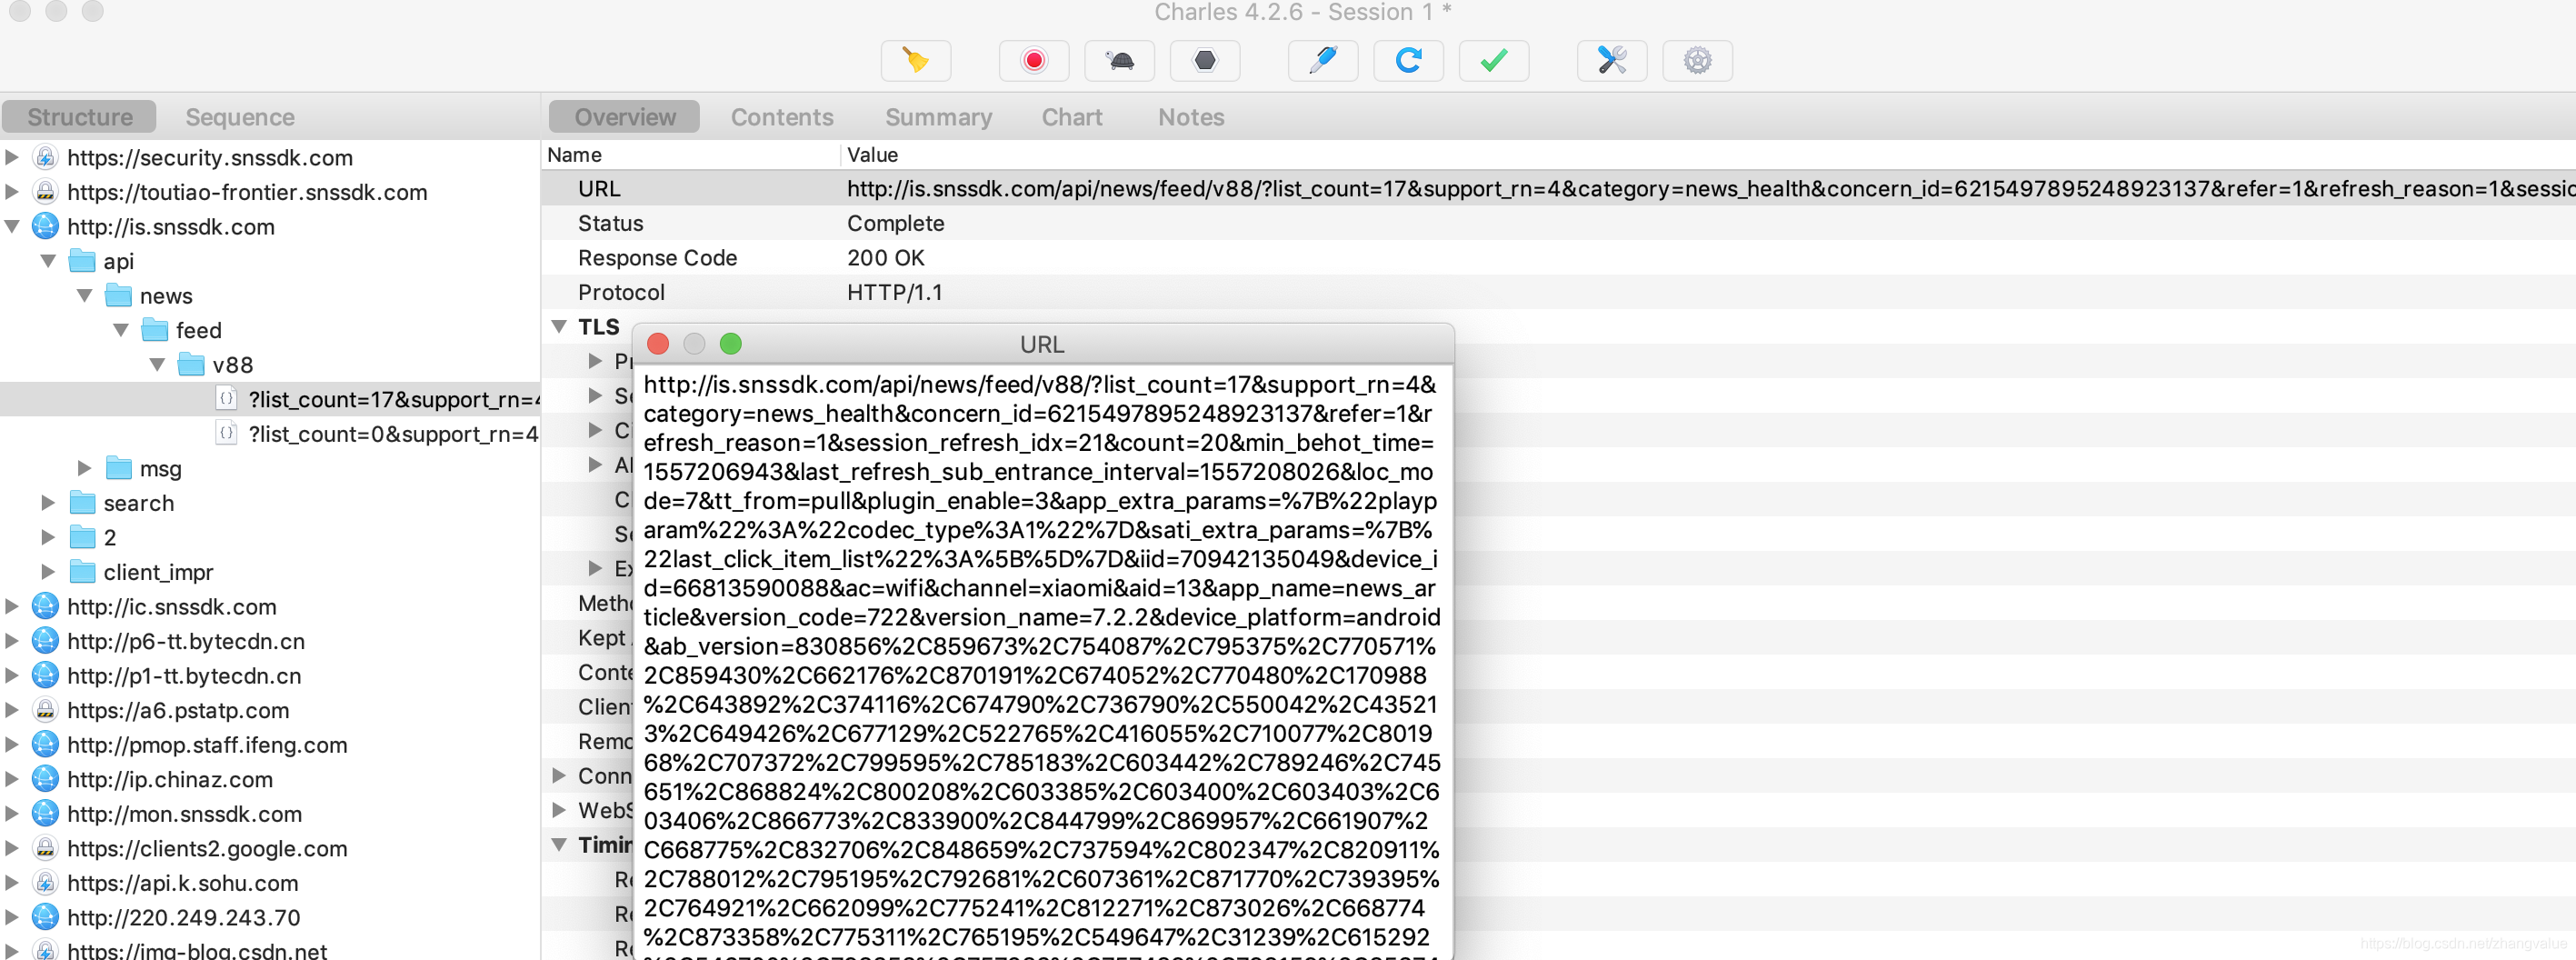This screenshot has height=960, width=2576.
Task: Click the api folder icon
Action: click(x=82, y=260)
